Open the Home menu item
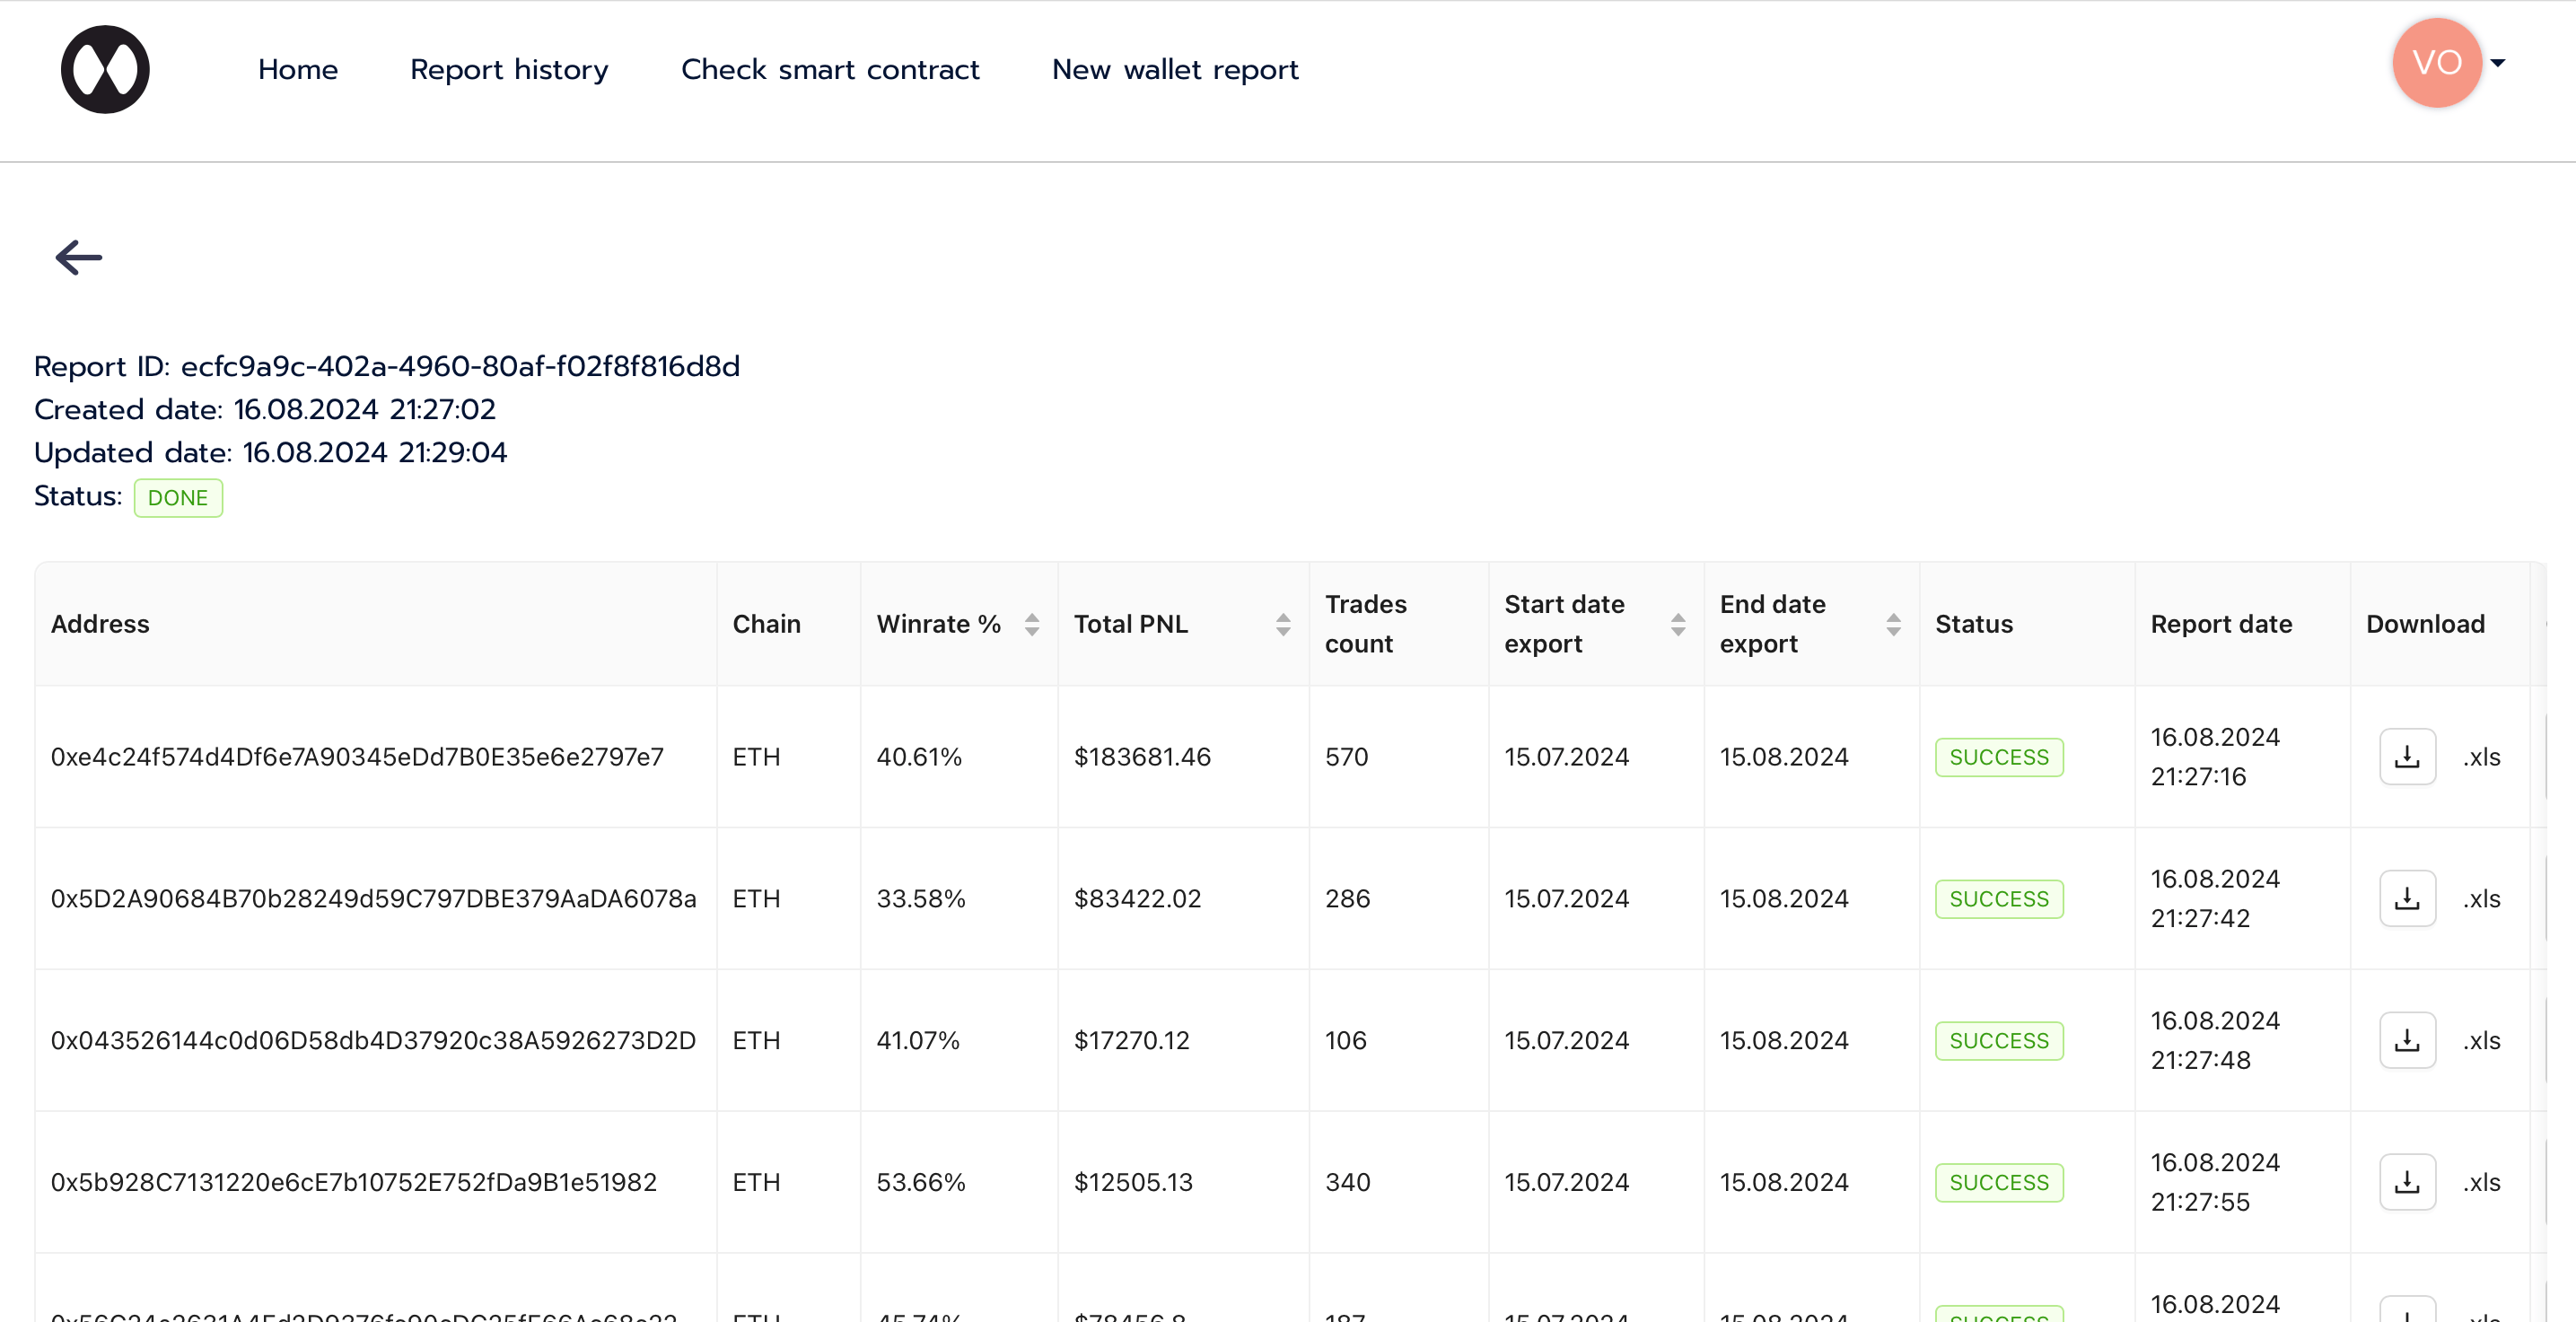This screenshot has height=1322, width=2576. (298, 69)
